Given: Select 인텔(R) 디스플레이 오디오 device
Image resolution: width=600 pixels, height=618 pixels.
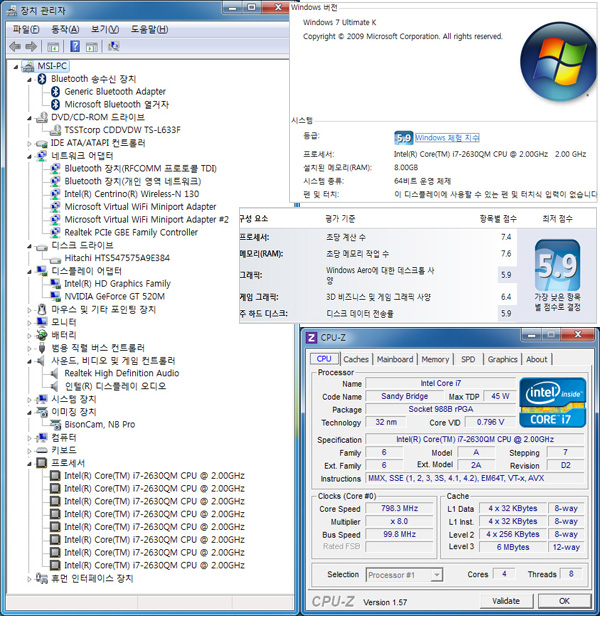Looking at the screenshot, I should (x=115, y=386).
